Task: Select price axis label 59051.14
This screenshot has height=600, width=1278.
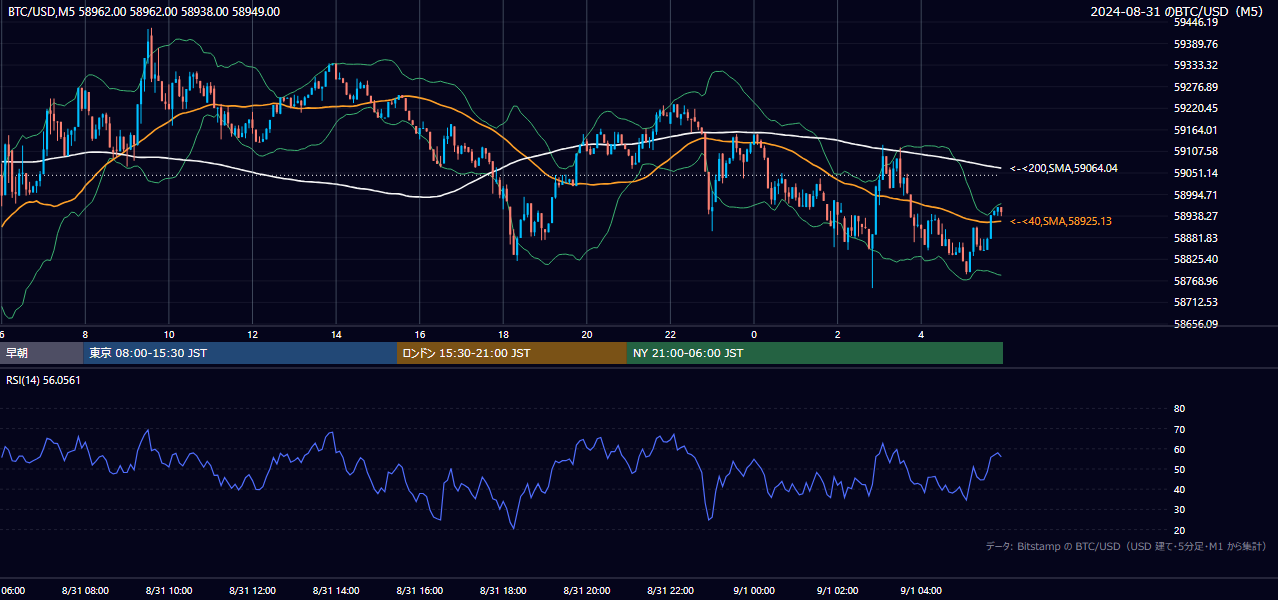Action: 1195,173
